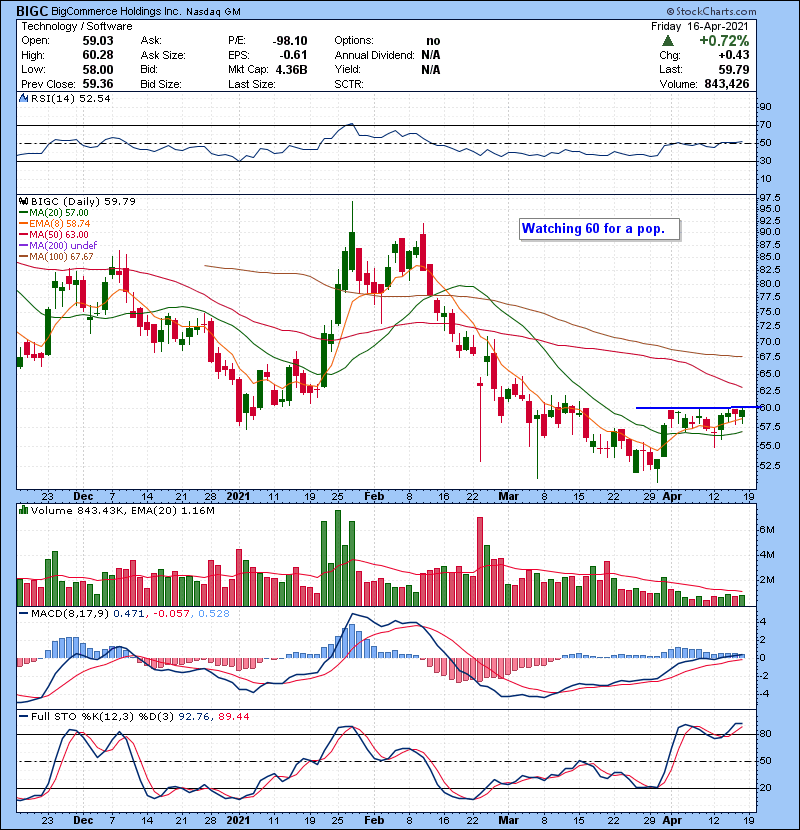Image resolution: width=800 pixels, height=830 pixels.
Task: Click the RSI(14) 52.54 indicator label
Action: coord(71,98)
